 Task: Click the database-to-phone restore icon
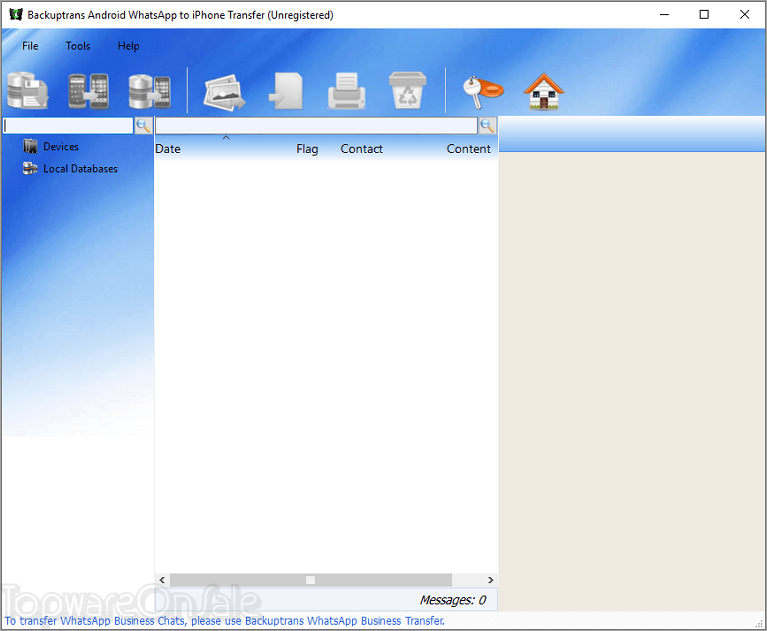[x=149, y=91]
